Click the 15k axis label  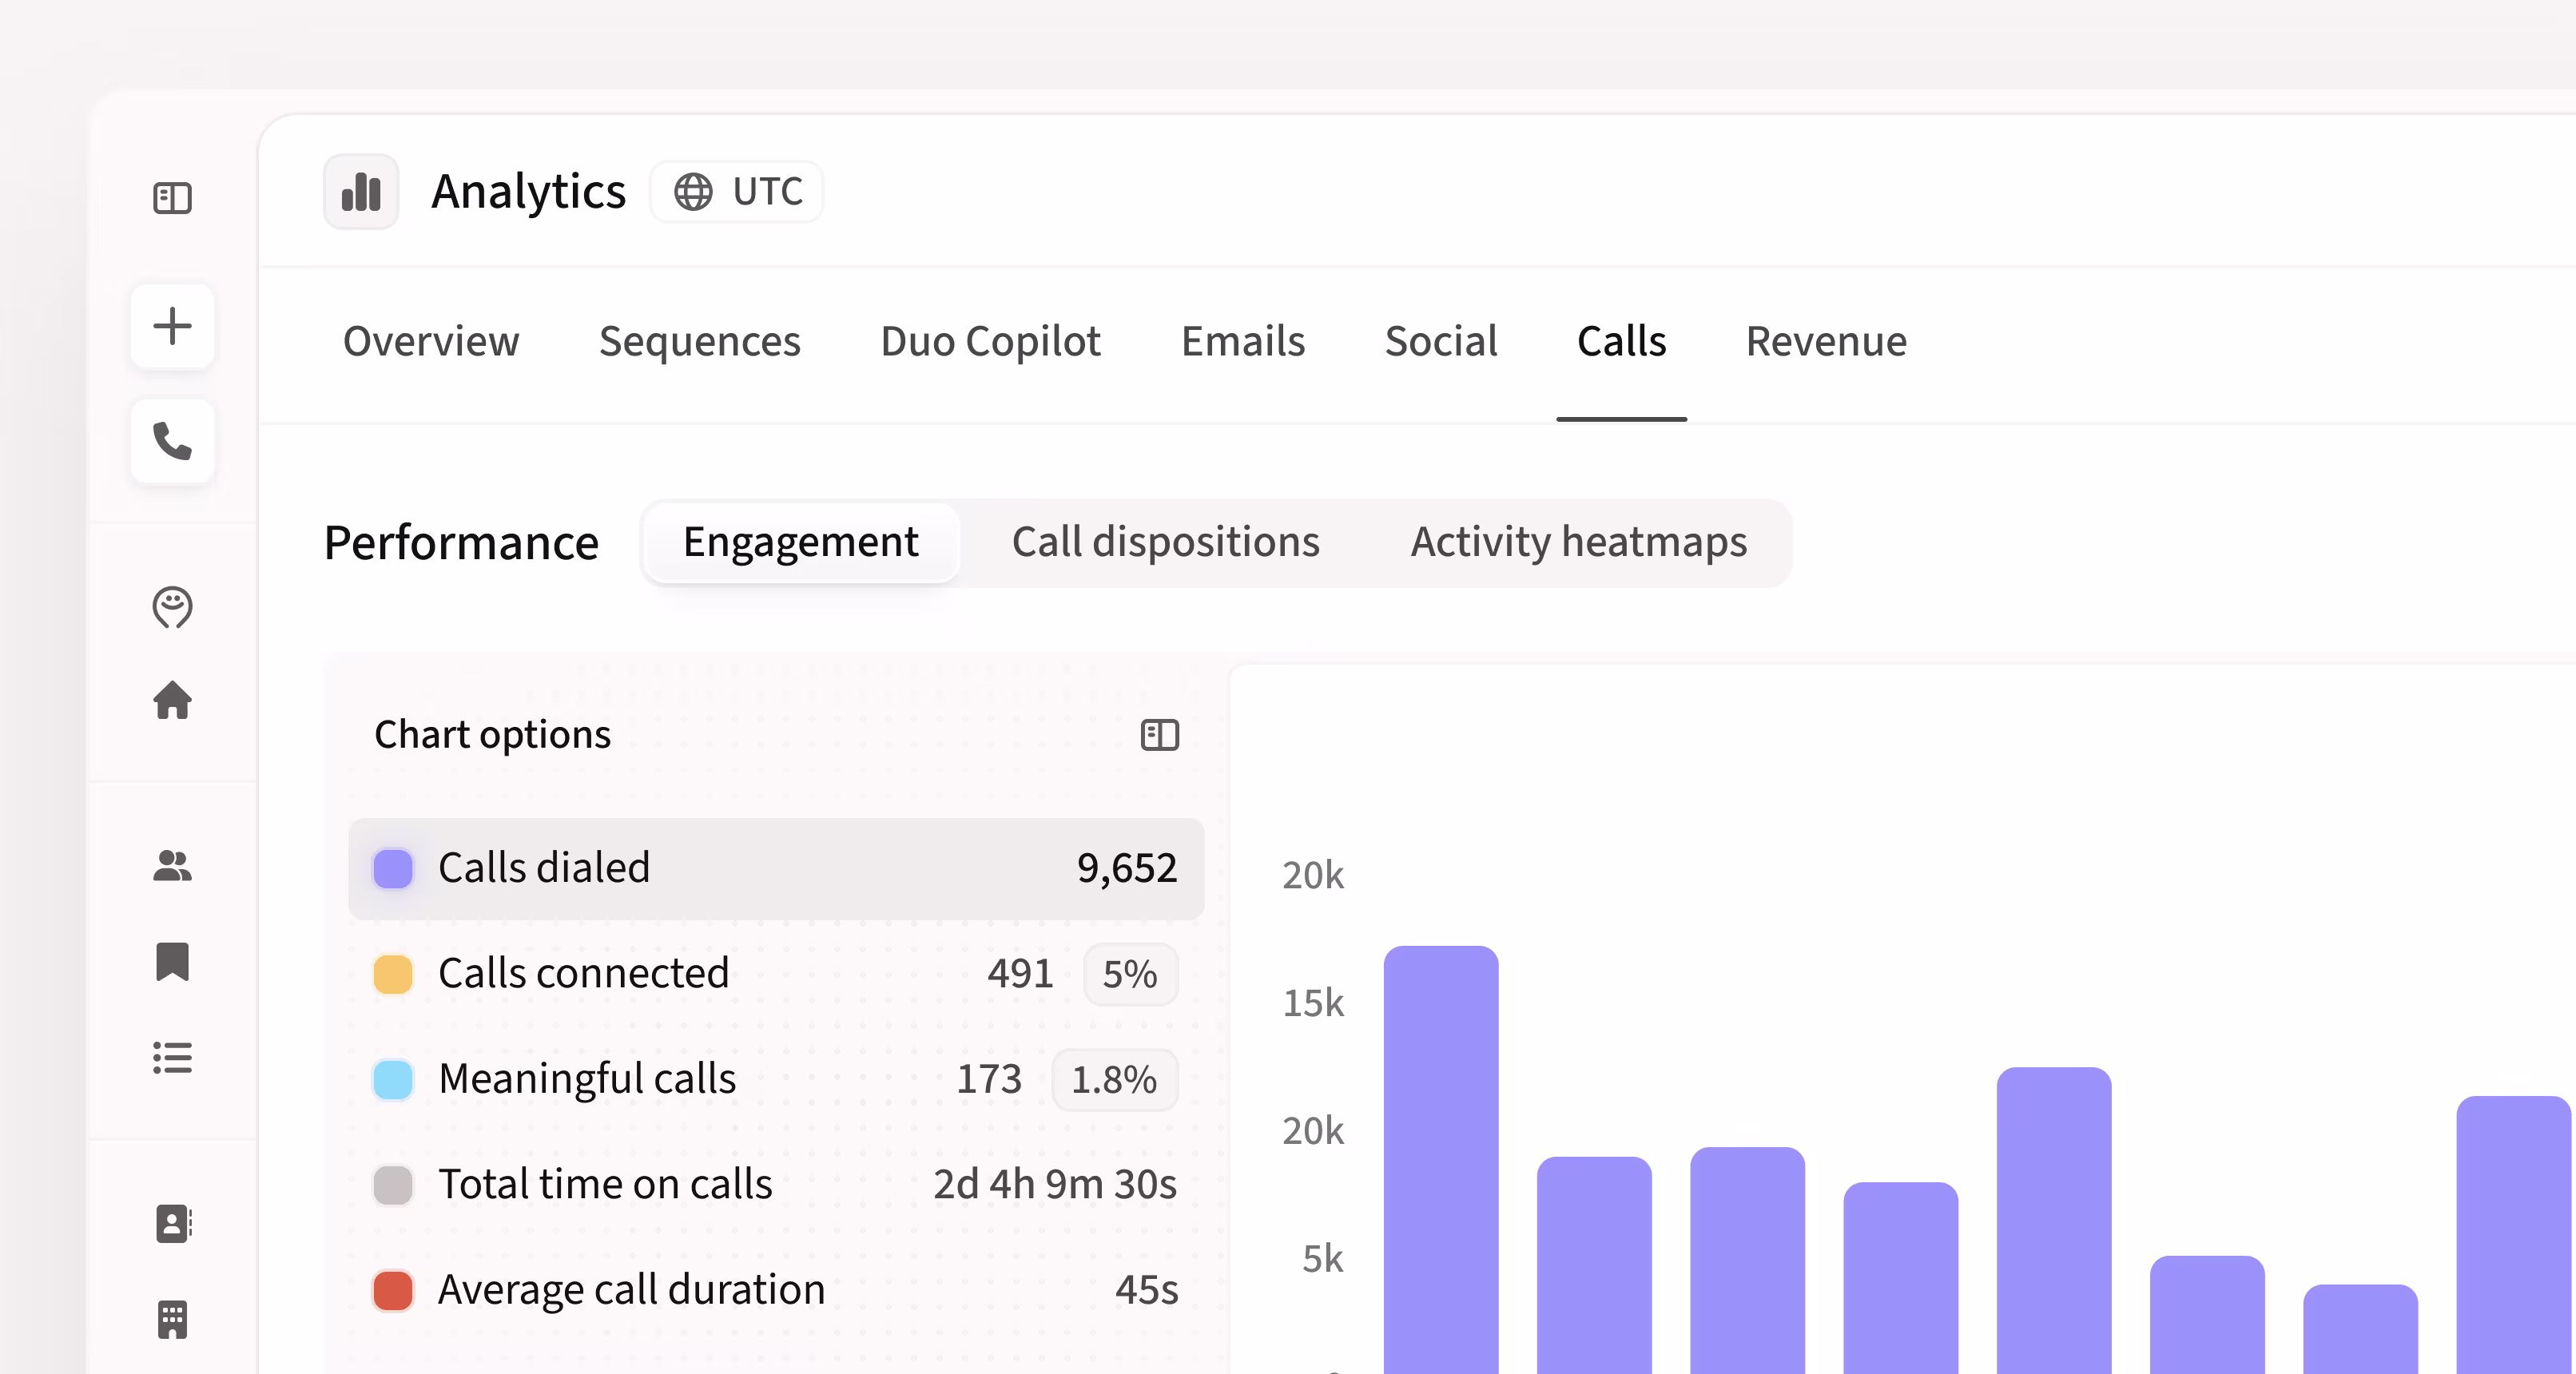tap(1313, 1003)
